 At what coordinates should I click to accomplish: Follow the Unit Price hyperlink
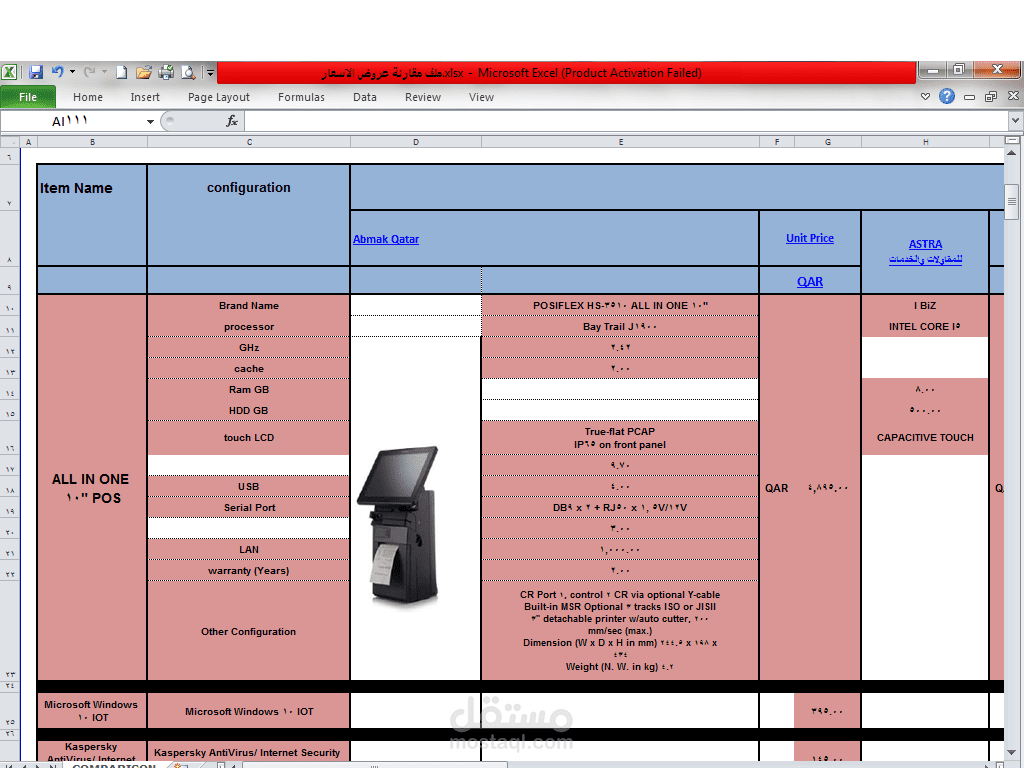810,238
